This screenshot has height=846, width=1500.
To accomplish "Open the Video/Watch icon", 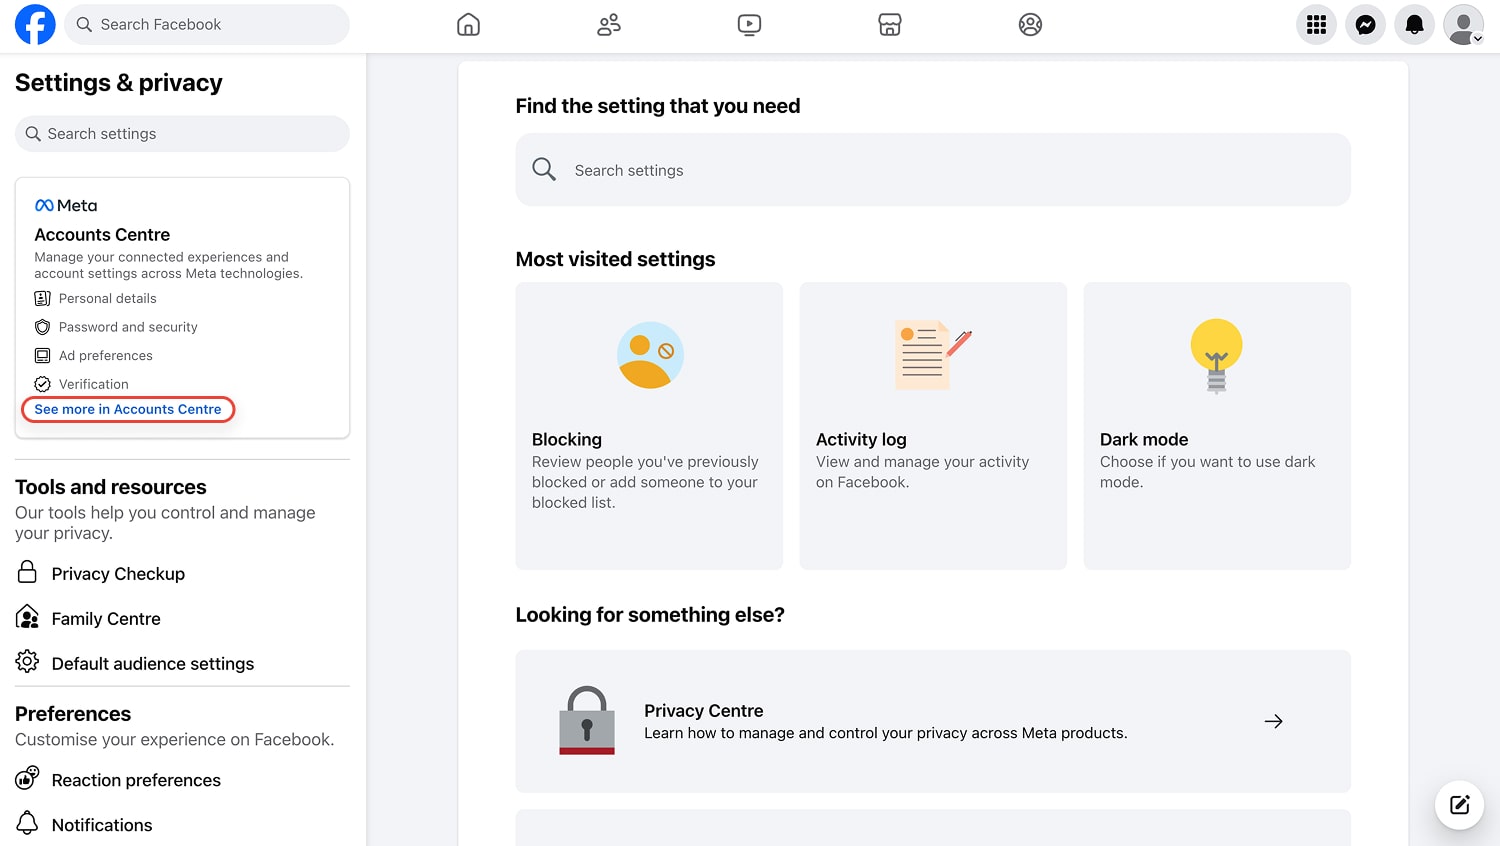I will click(x=749, y=25).
